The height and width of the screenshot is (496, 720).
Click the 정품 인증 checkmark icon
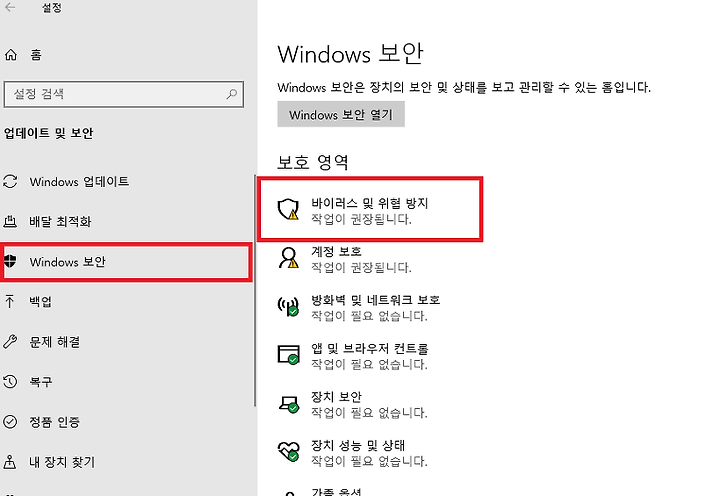coord(10,422)
